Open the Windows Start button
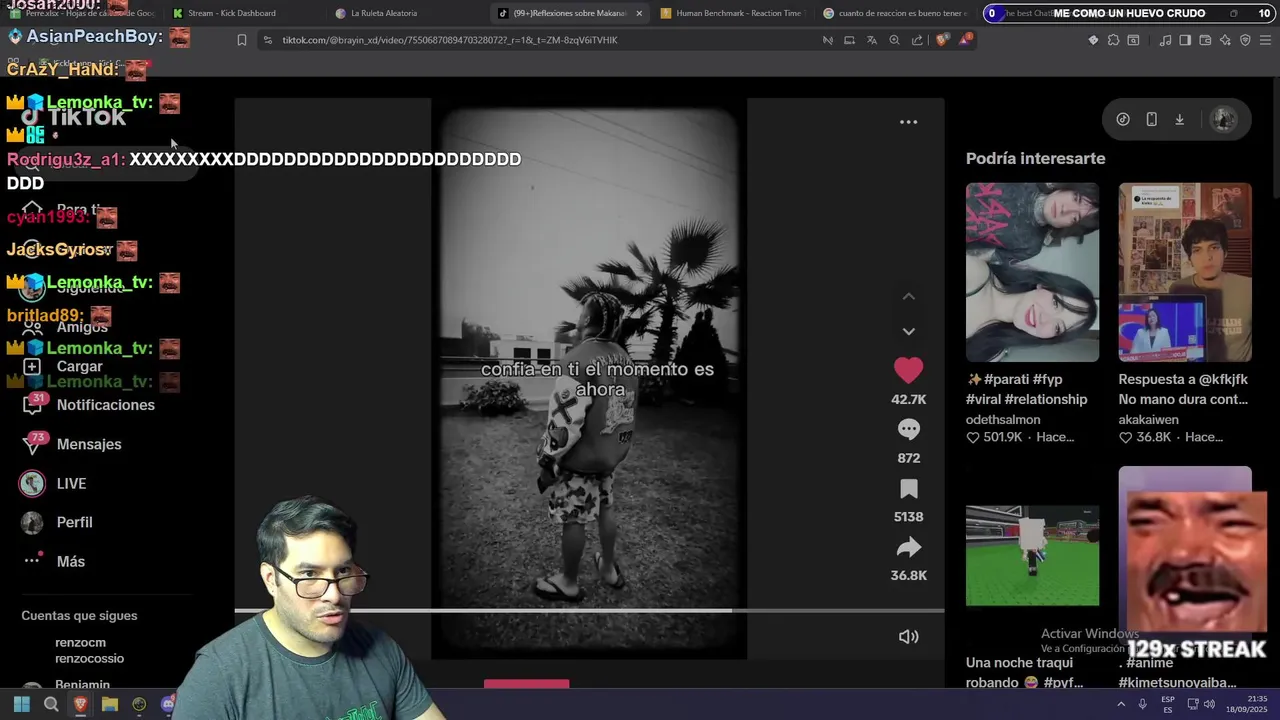 pyautogui.click(x=21, y=704)
